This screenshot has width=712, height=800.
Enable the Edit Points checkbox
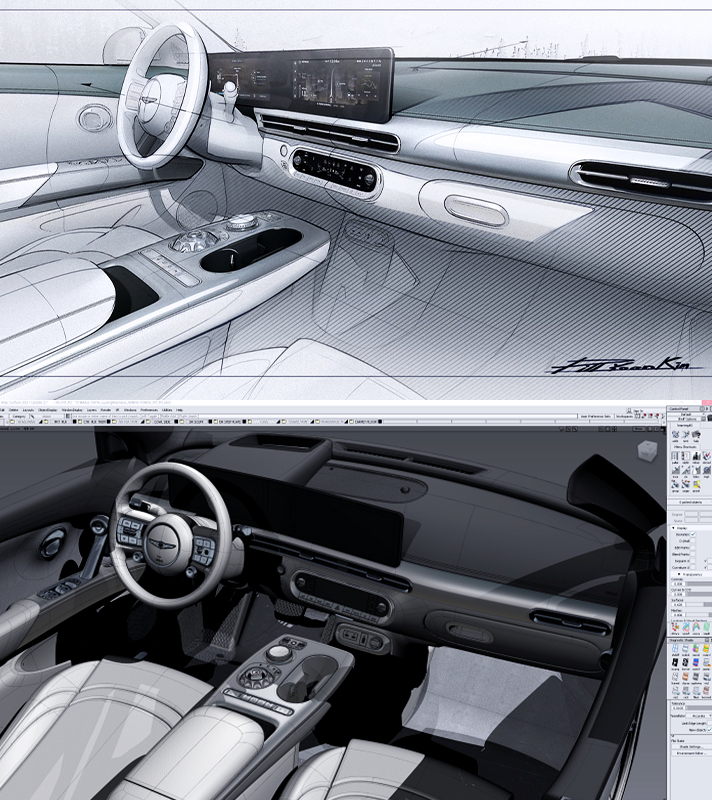[x=692, y=547]
